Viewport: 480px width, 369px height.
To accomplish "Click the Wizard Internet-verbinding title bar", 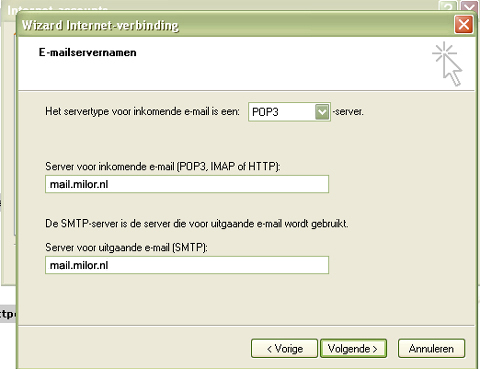I will (x=233, y=25).
